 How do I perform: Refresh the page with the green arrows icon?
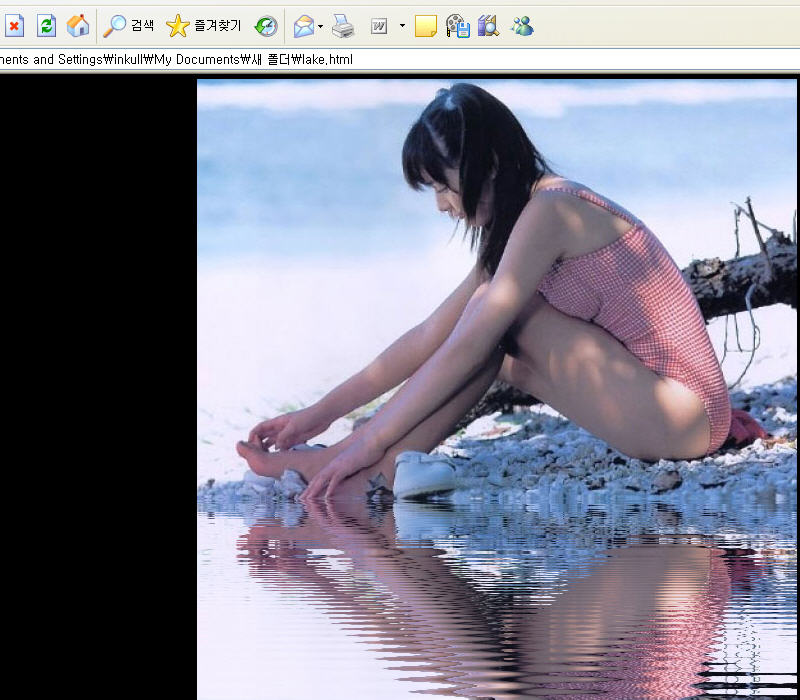pos(46,26)
